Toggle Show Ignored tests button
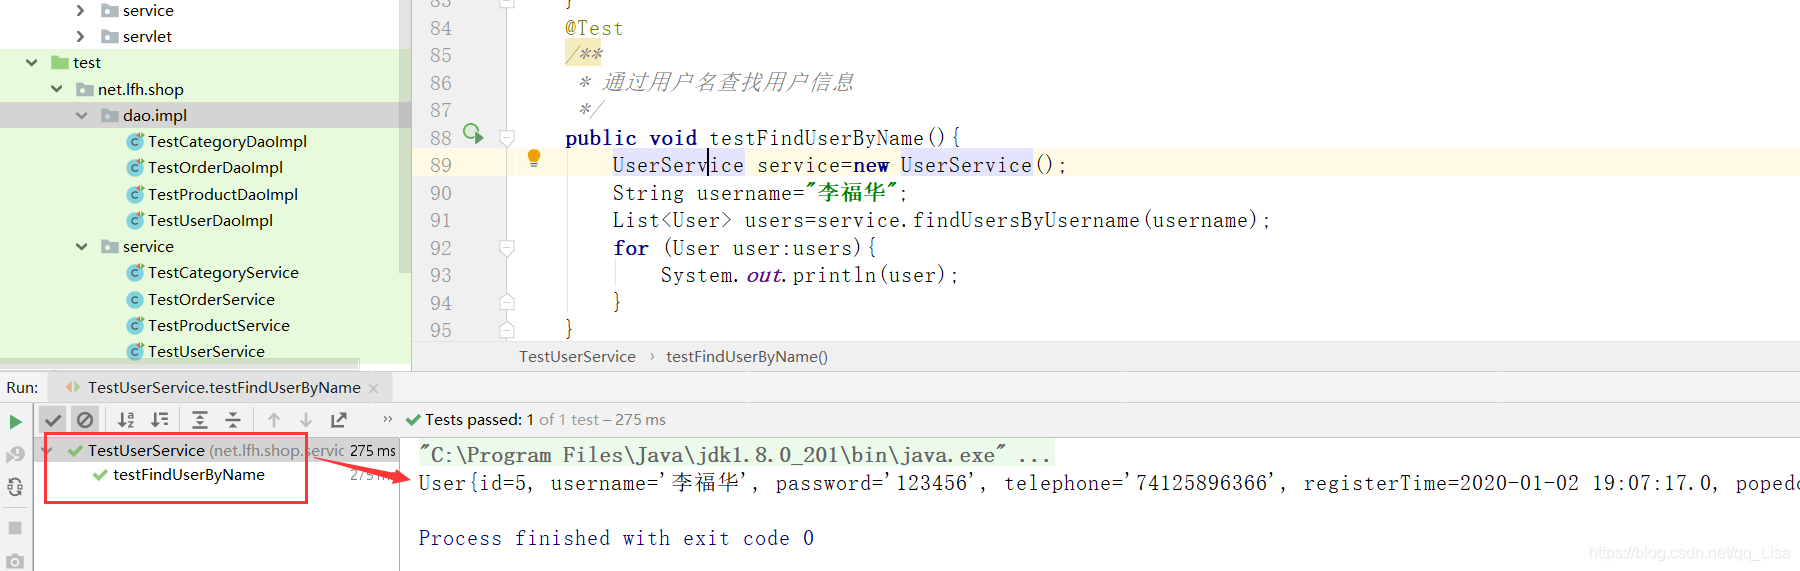Screen dimensions: 1800x571 85,420
